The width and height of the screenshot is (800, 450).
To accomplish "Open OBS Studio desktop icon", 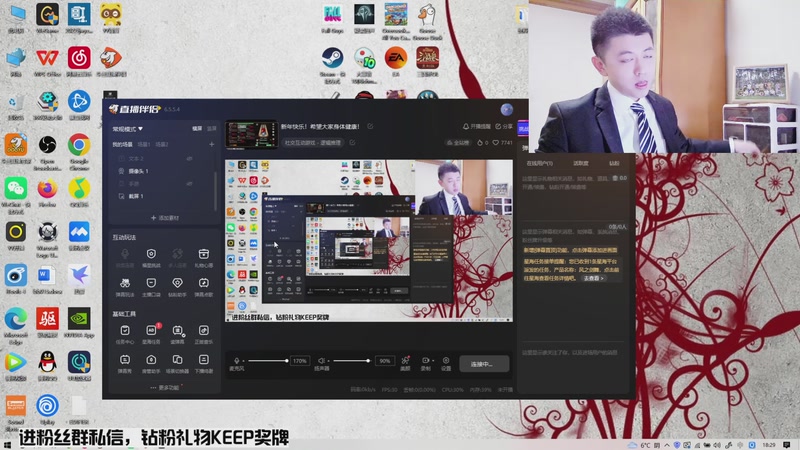I will coord(47,152).
